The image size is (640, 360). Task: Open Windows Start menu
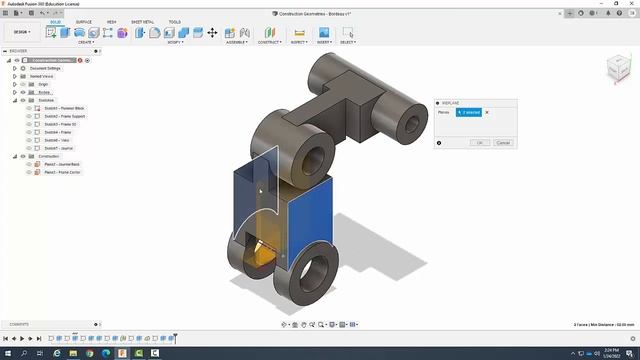tap(8, 353)
